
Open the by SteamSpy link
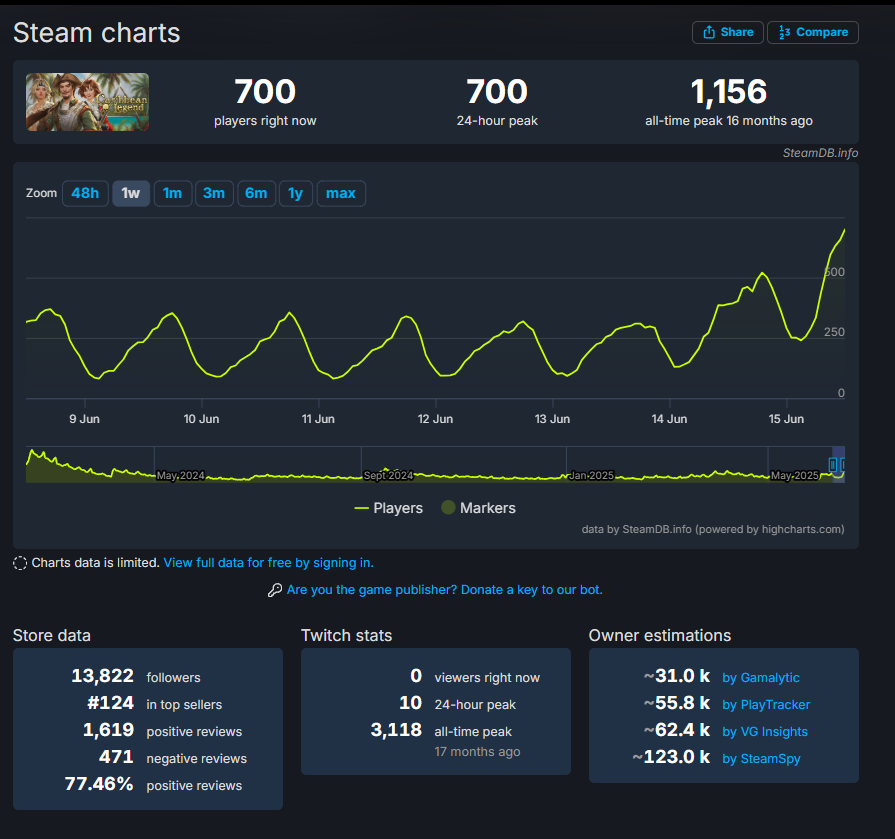pyautogui.click(x=761, y=759)
